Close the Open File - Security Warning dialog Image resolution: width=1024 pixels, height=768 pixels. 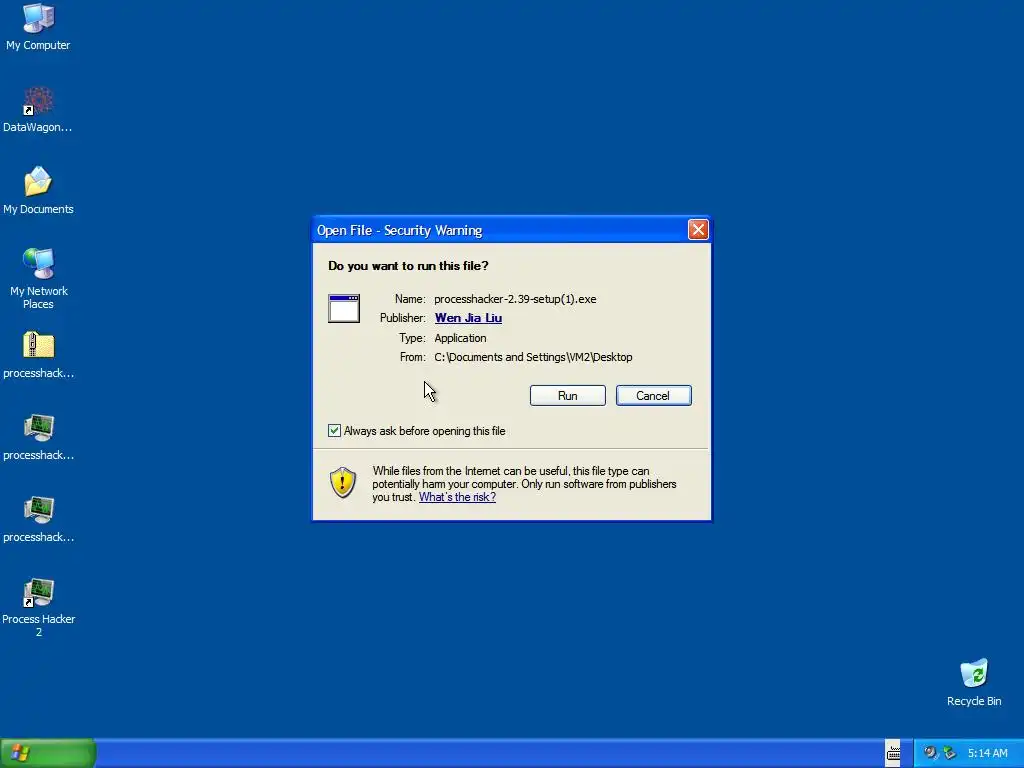pos(698,230)
